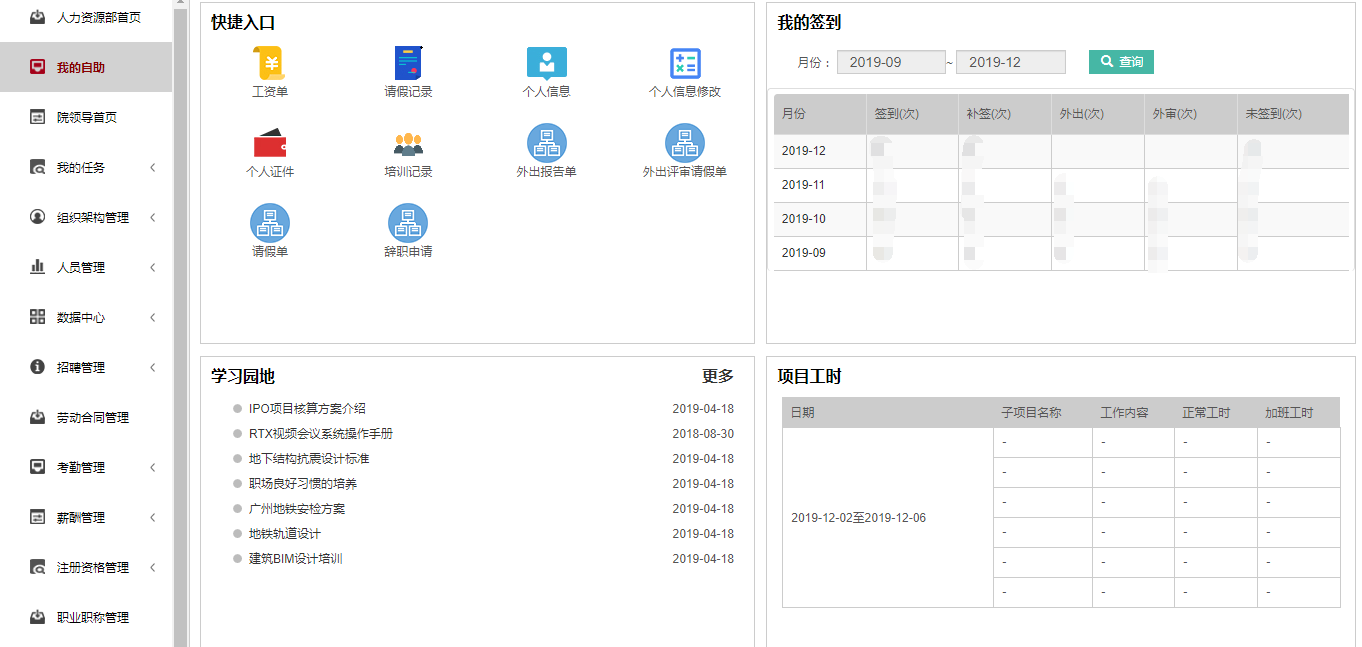Click the 注册资格管理 sidebar icon
Viewport: 1362px width, 647px height.
(38, 567)
